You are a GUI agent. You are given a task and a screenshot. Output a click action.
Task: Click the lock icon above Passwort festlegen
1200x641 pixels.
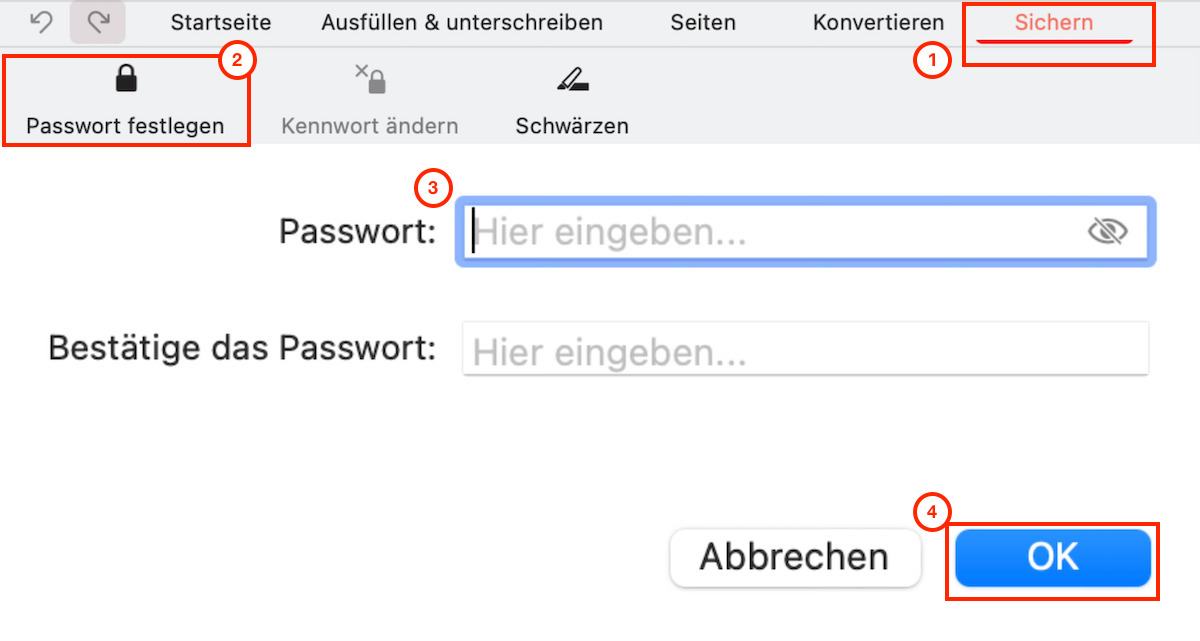(126, 77)
